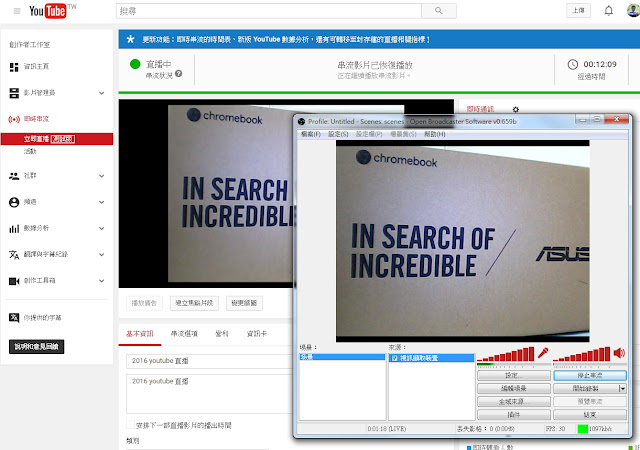Click the 數據分析 analytics bar-chart icon
This screenshot has height=450, width=640.
(x=14, y=228)
